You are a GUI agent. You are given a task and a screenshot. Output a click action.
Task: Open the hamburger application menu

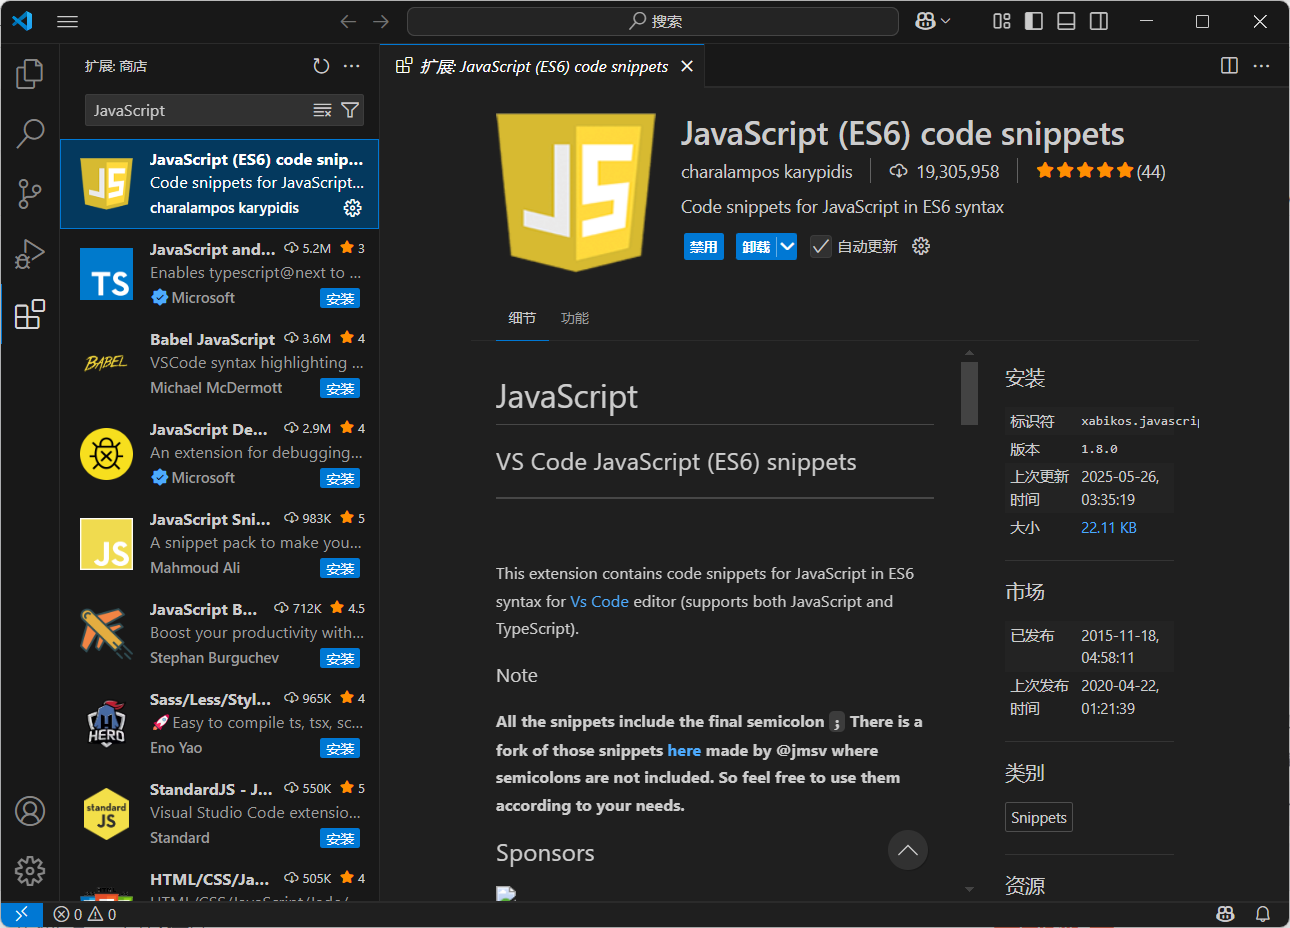(x=67, y=21)
